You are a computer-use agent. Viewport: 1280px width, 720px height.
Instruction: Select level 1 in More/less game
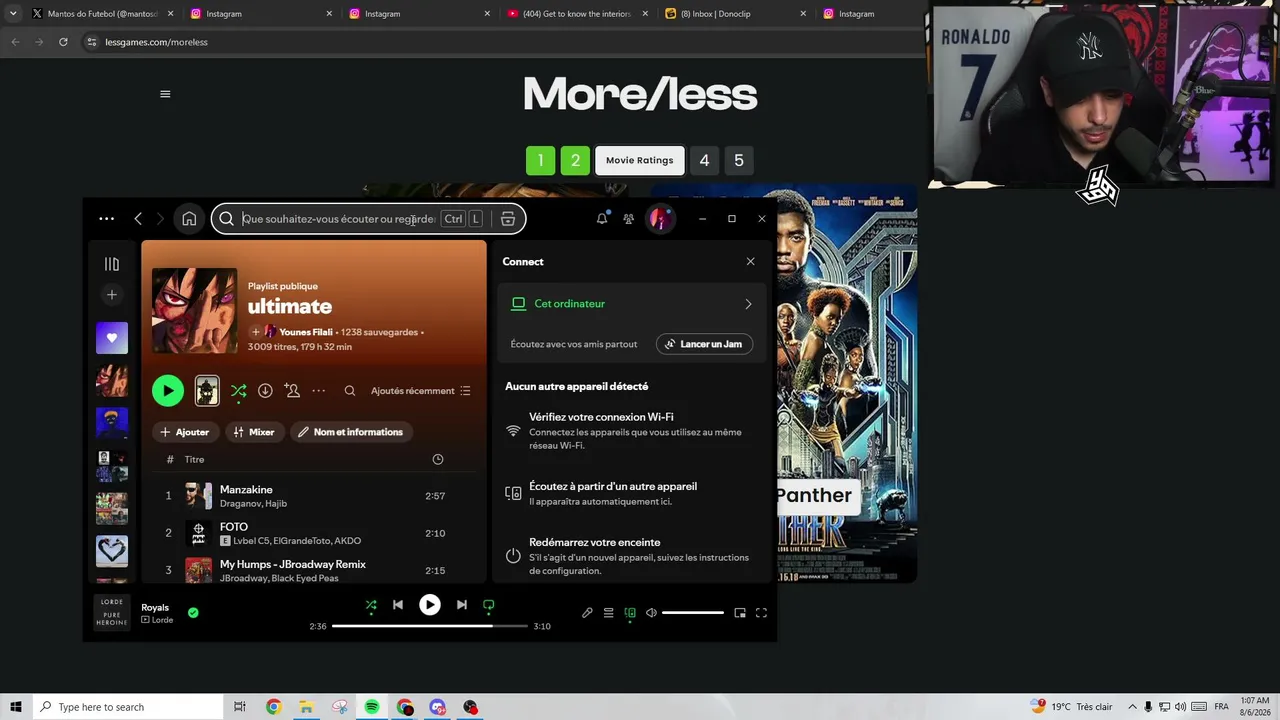[x=540, y=160]
